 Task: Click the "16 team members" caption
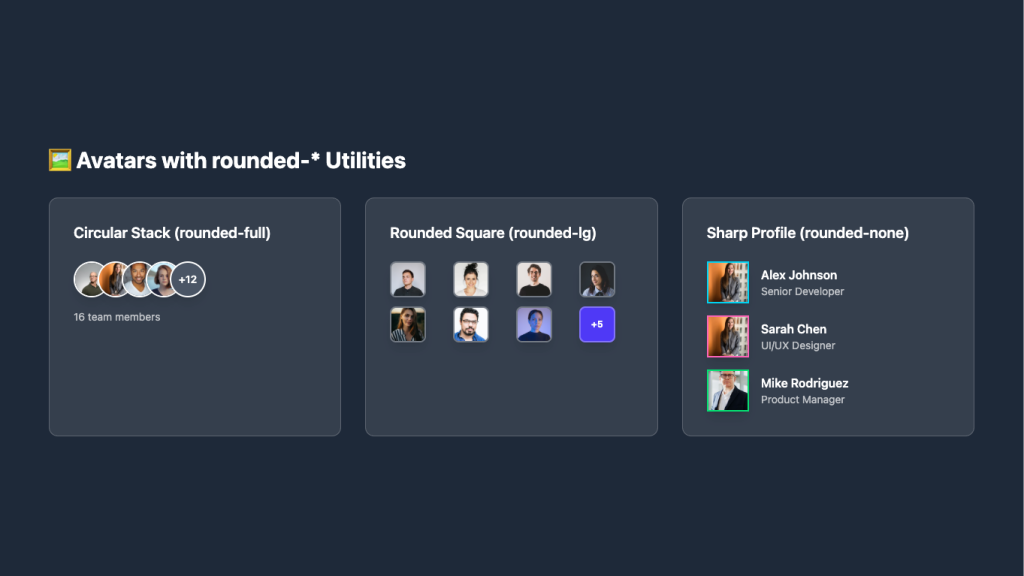(117, 317)
